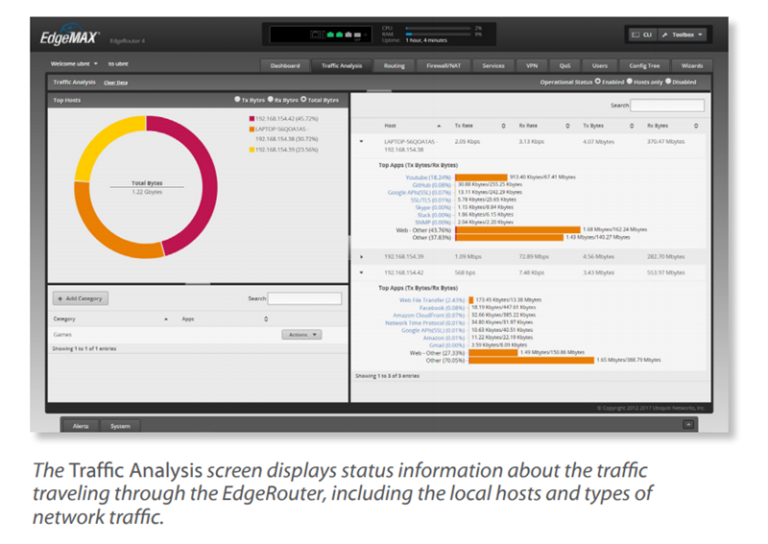768x544 pixels.
Task: Open the Config Tree tab
Action: (x=645, y=65)
